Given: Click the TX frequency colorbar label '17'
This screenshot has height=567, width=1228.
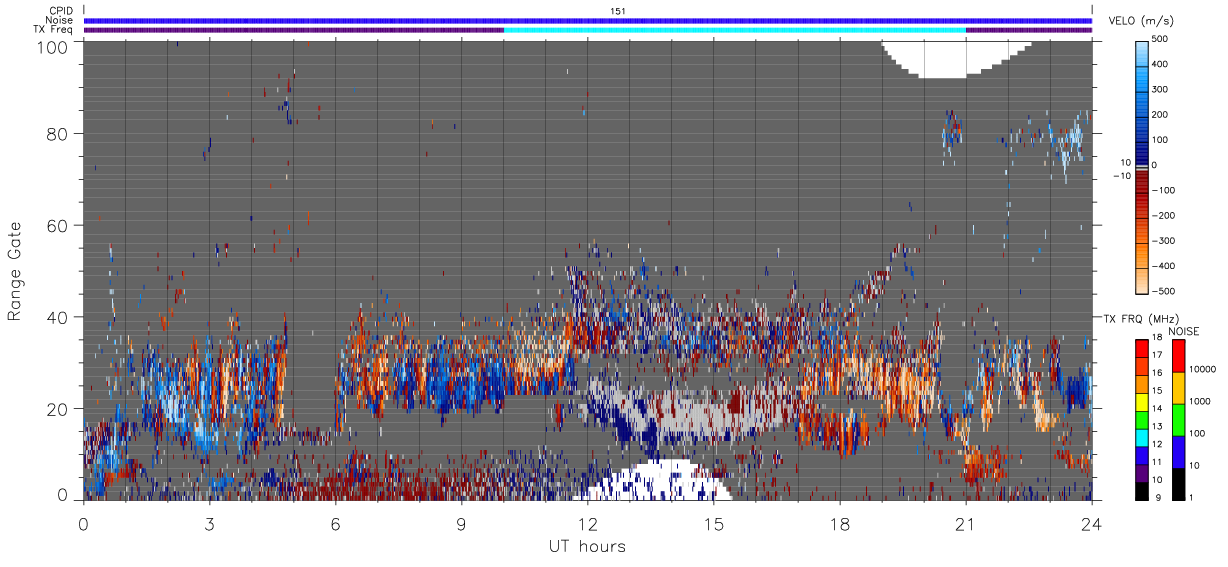Looking at the screenshot, I should pos(1157,355).
